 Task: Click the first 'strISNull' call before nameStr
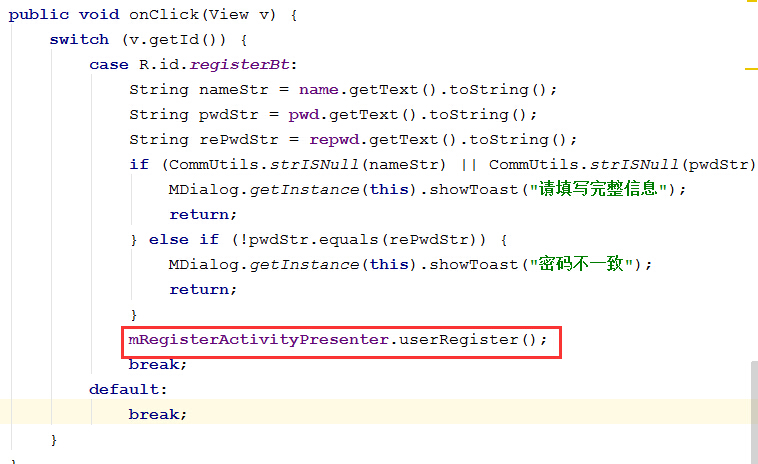click(314, 165)
